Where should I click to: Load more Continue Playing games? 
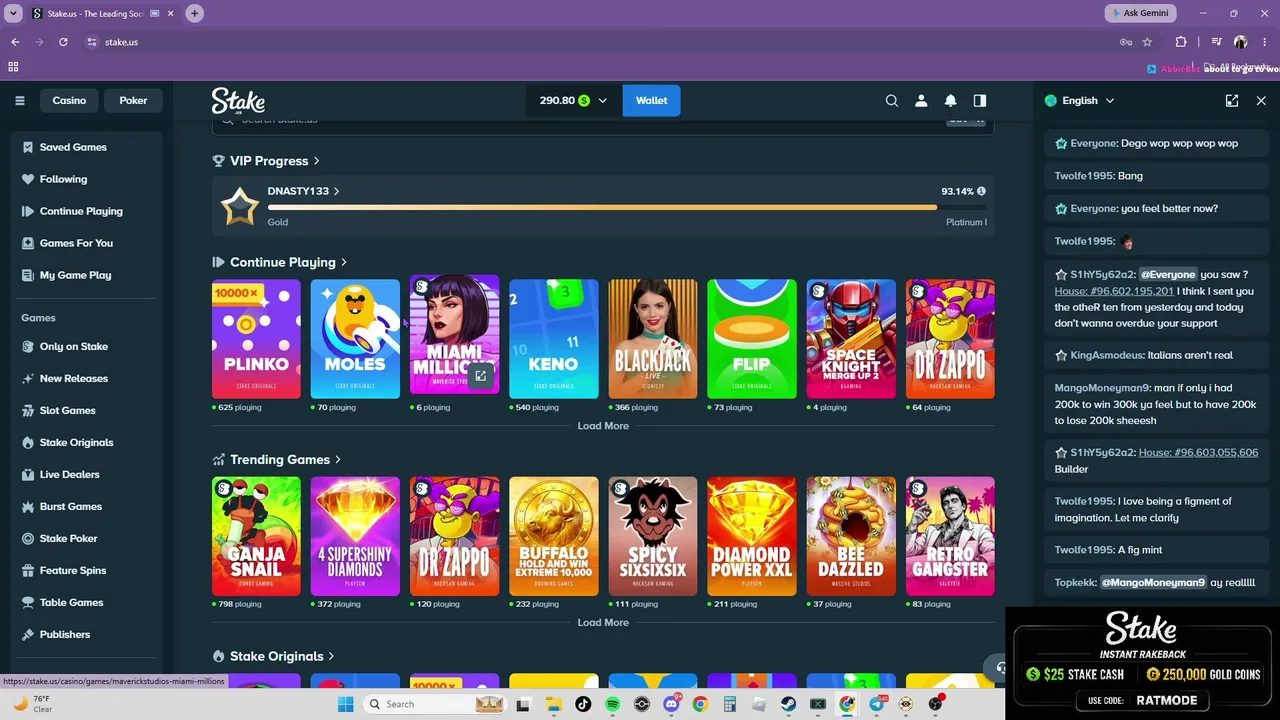(603, 426)
